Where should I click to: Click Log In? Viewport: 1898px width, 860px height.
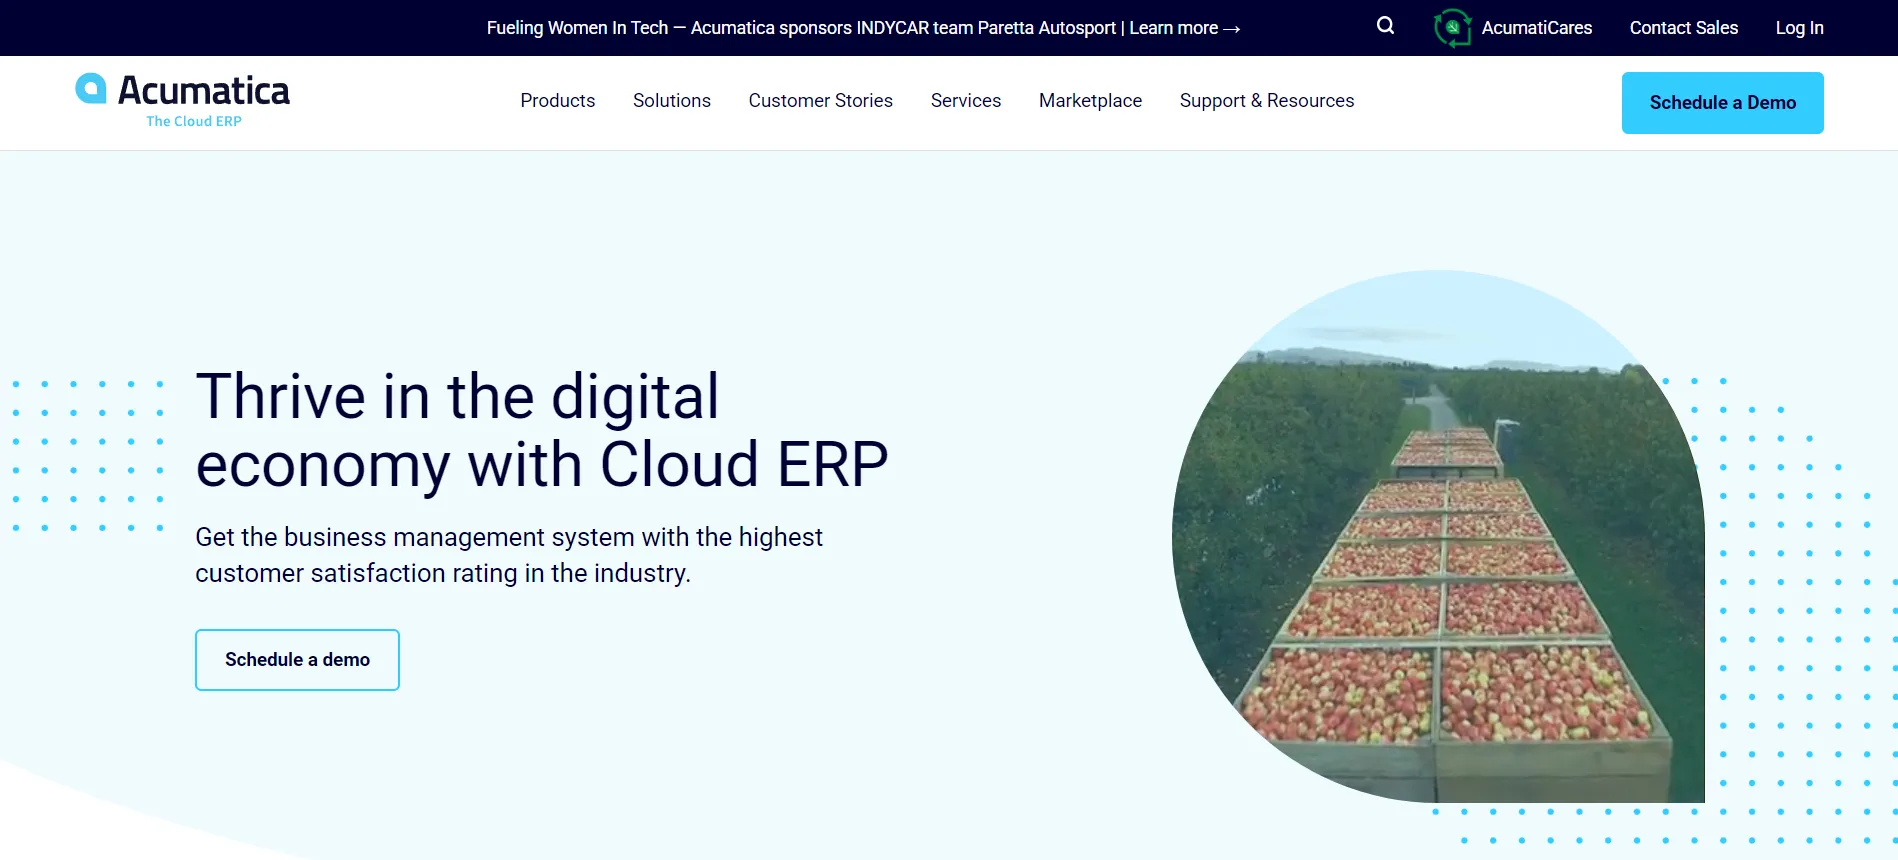pyautogui.click(x=1799, y=28)
